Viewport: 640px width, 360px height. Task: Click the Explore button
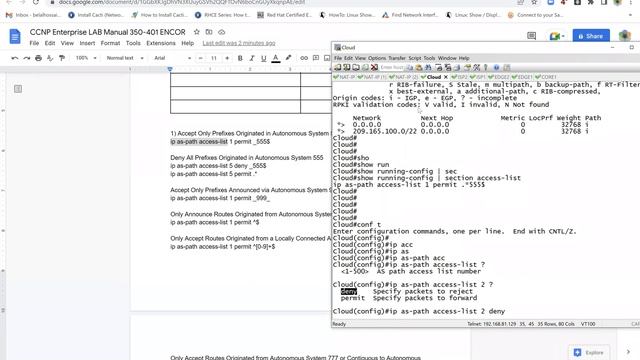589,352
